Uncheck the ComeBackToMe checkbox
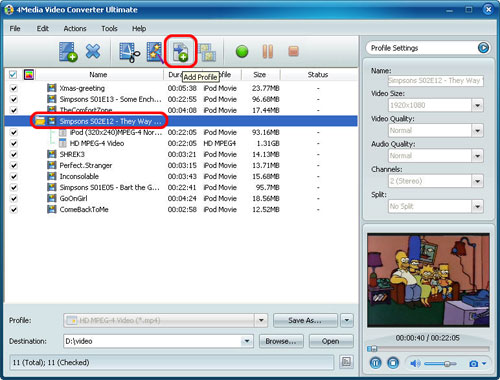The image size is (500, 380). point(14,209)
